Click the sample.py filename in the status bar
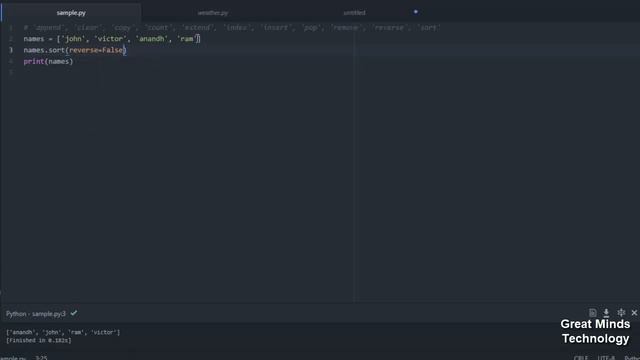Image resolution: width=640 pixels, height=360 pixels. coord(13,358)
